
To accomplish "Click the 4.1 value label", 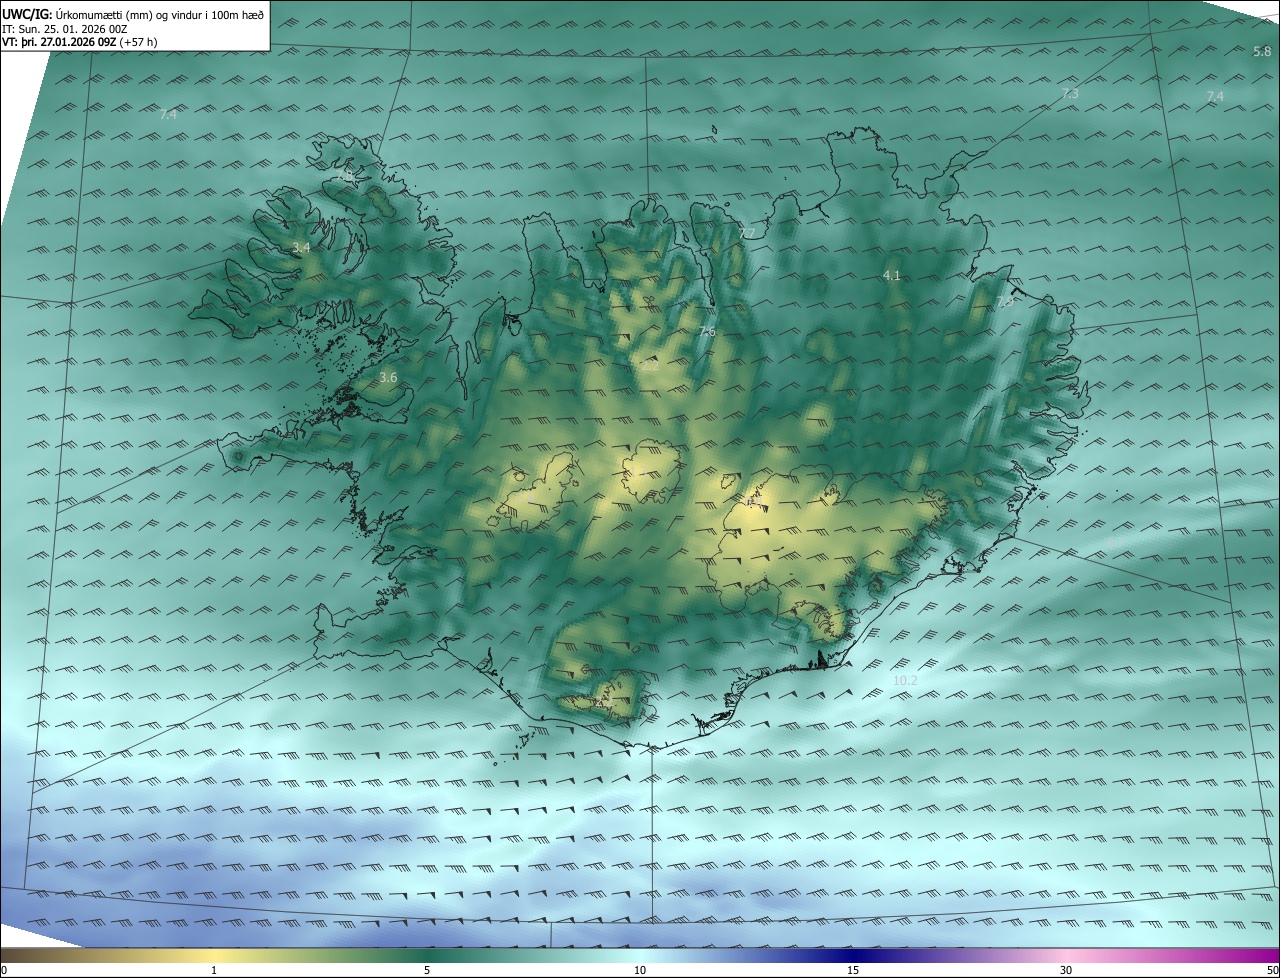I will tap(892, 275).
